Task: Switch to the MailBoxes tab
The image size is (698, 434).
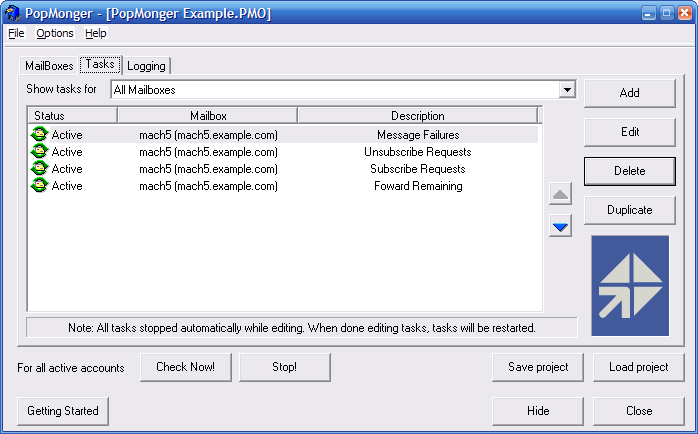Action: click(48, 66)
